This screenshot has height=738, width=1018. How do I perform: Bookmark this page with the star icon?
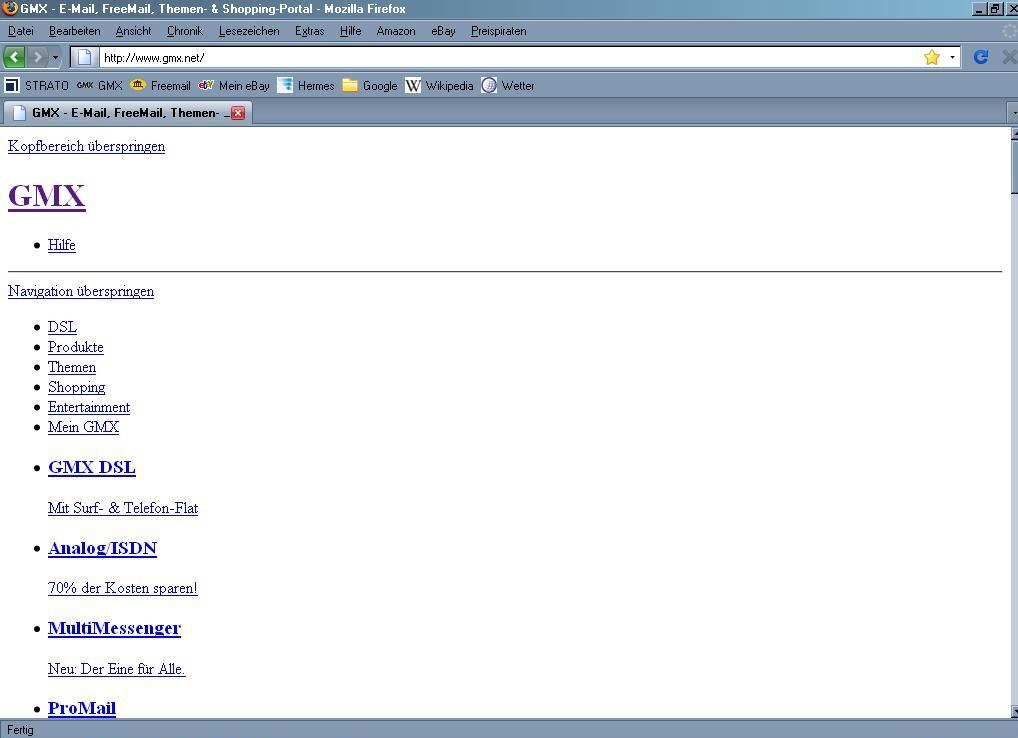tap(932, 57)
